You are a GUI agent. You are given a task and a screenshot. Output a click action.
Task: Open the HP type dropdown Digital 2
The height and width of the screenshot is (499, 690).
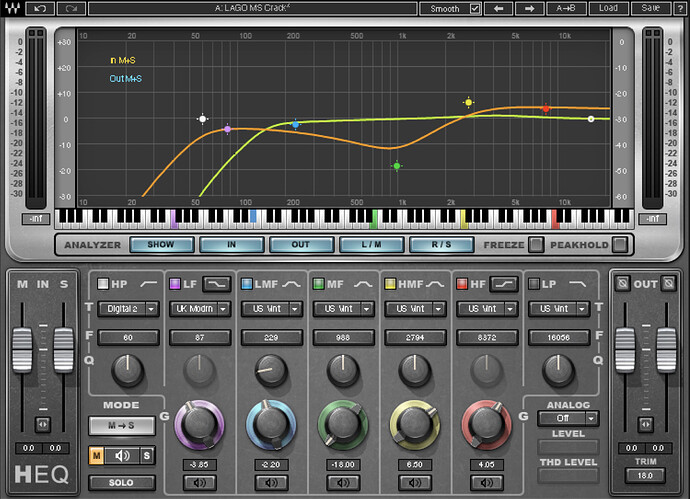point(128,309)
